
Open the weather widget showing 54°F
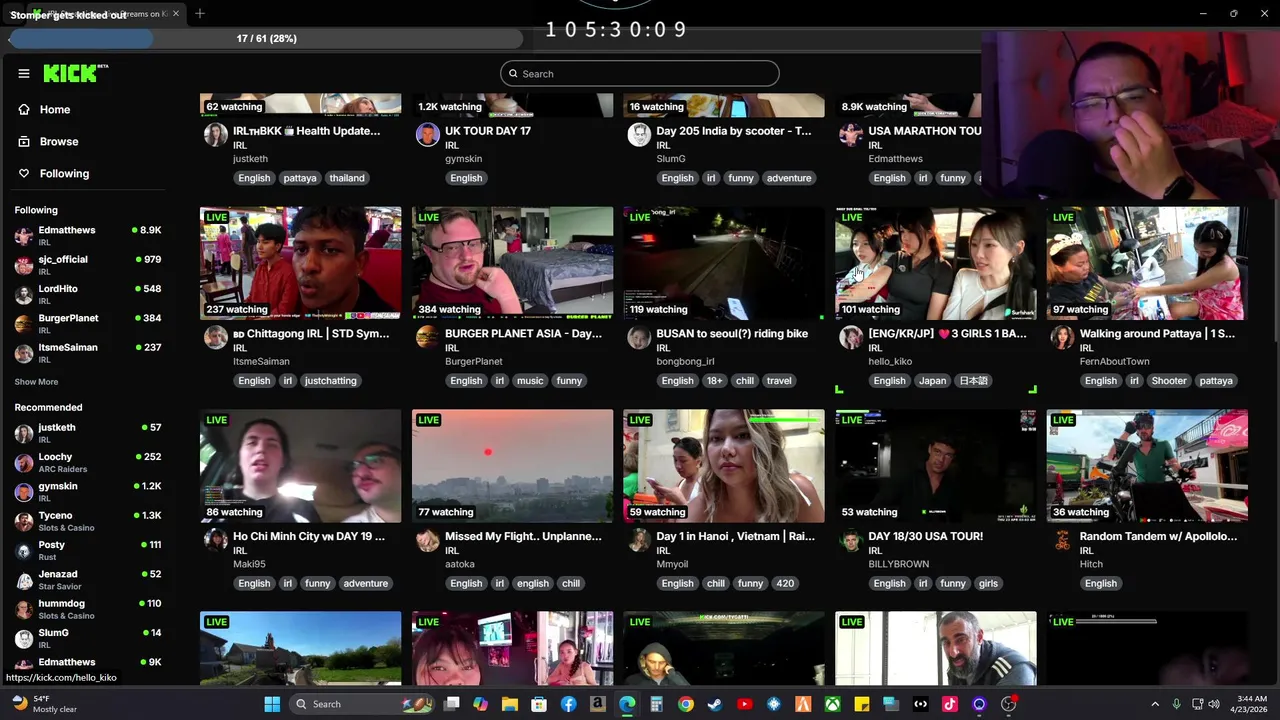pyautogui.click(x=42, y=704)
